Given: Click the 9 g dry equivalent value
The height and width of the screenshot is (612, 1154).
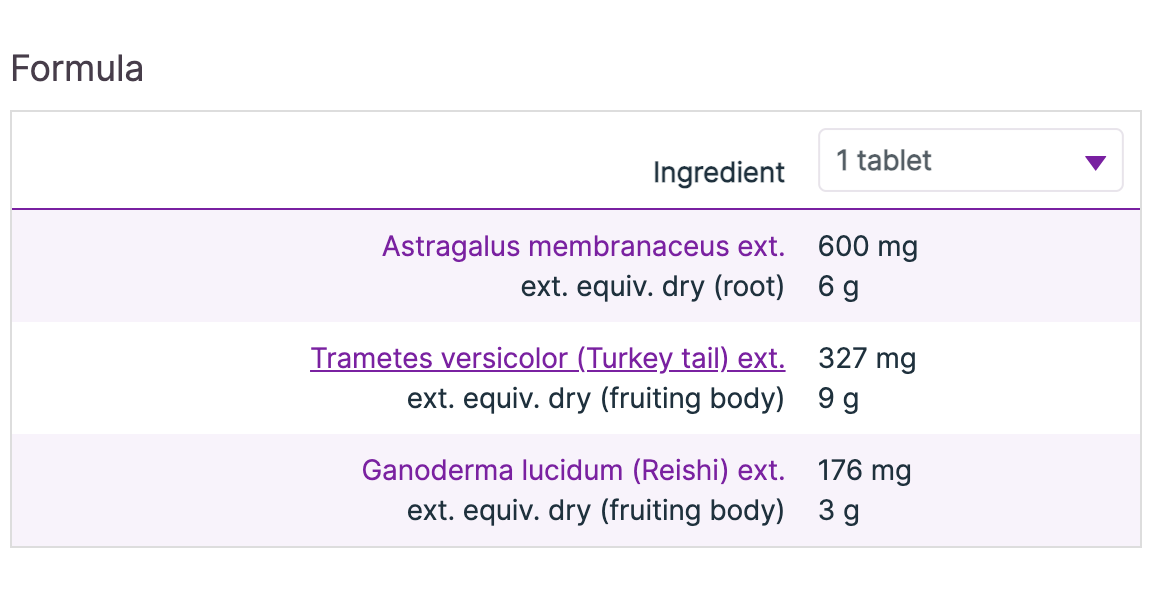Looking at the screenshot, I should coord(838,399).
